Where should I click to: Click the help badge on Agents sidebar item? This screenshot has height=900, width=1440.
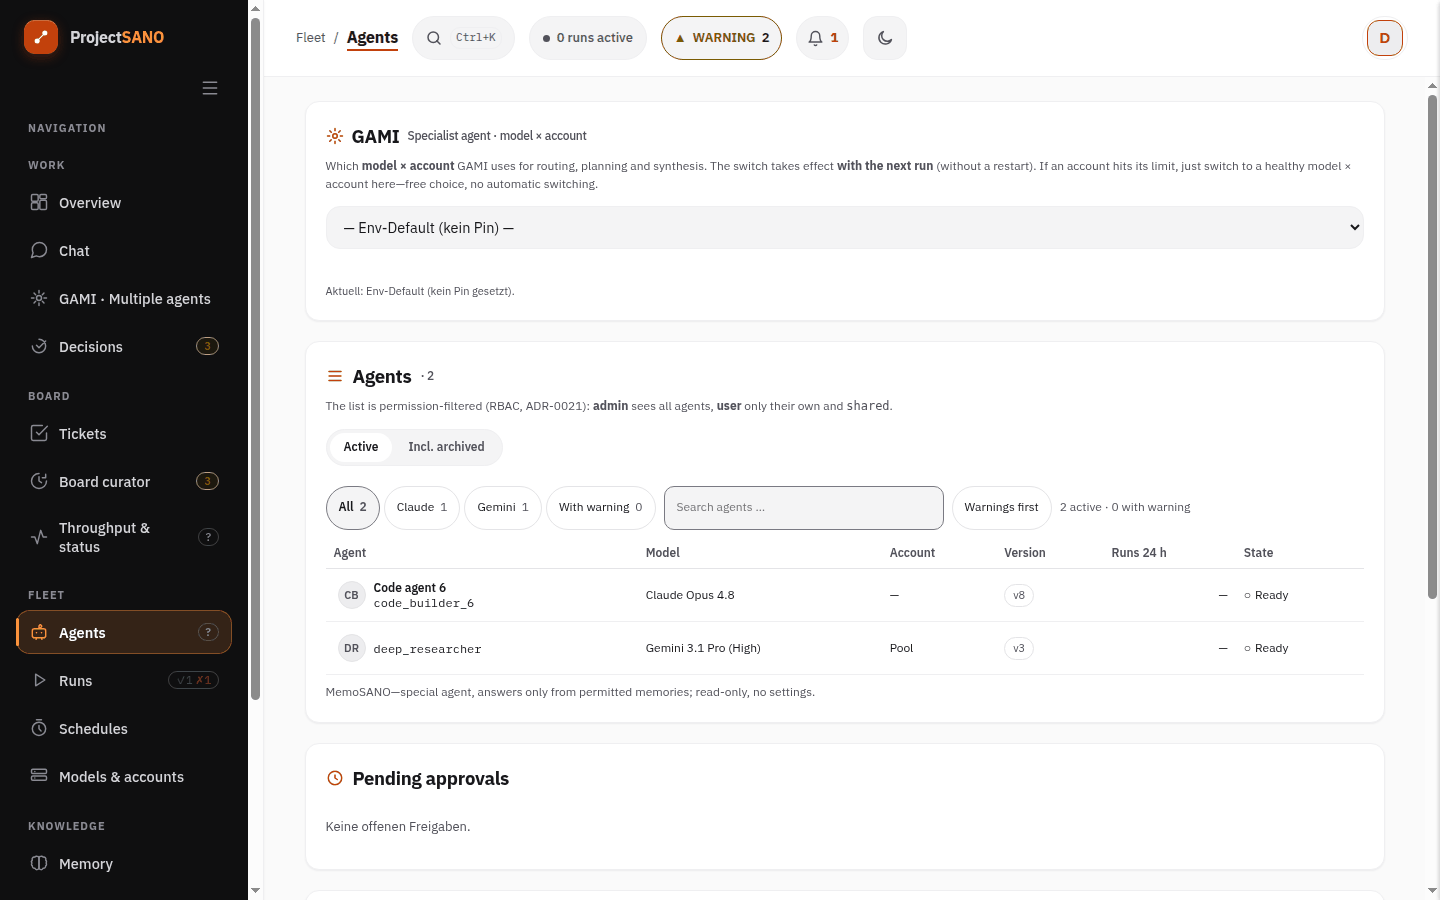pos(208,632)
